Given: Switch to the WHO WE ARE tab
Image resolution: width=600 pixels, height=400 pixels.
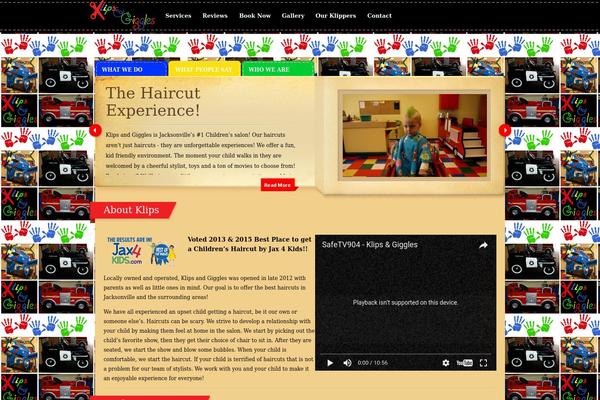Looking at the screenshot, I should click(x=278, y=69).
